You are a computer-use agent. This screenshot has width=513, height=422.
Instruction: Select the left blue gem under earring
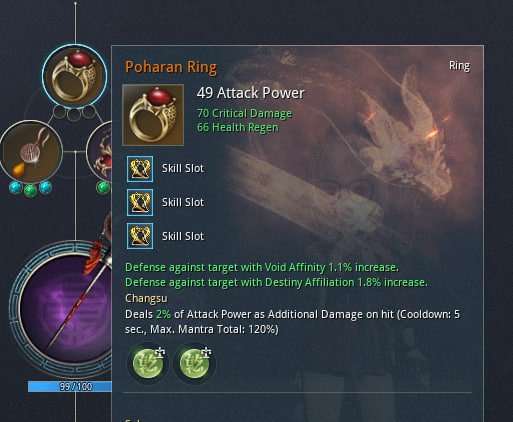coord(15,188)
